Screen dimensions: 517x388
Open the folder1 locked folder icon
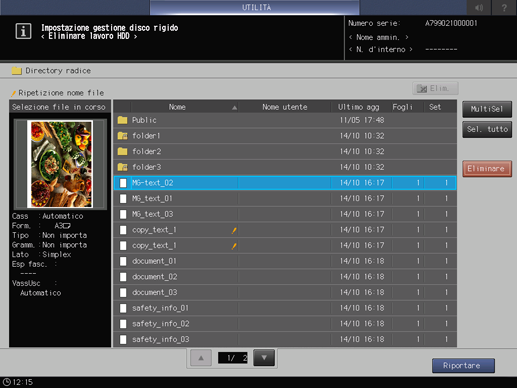click(122, 136)
